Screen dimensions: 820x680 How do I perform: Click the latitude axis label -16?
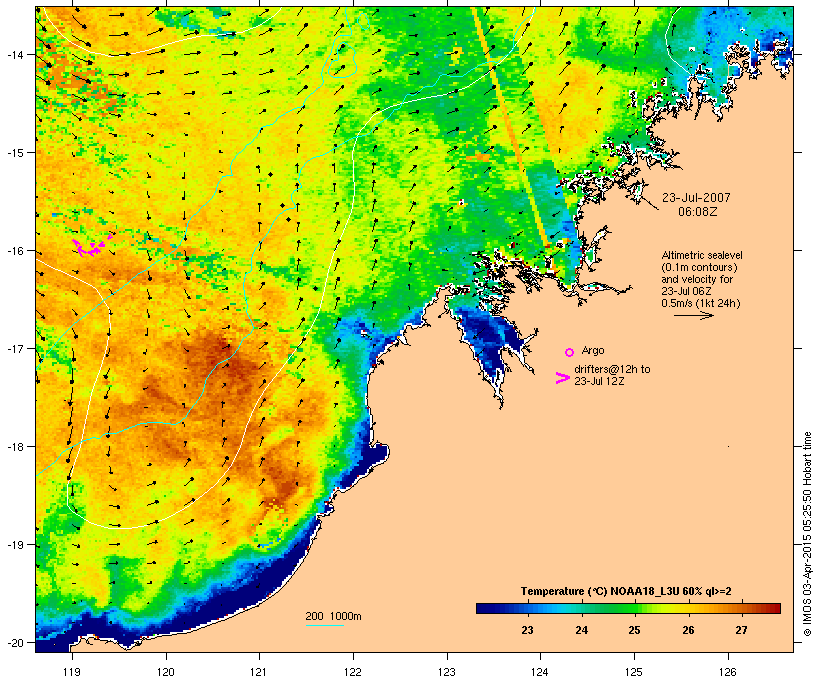(x=15, y=251)
